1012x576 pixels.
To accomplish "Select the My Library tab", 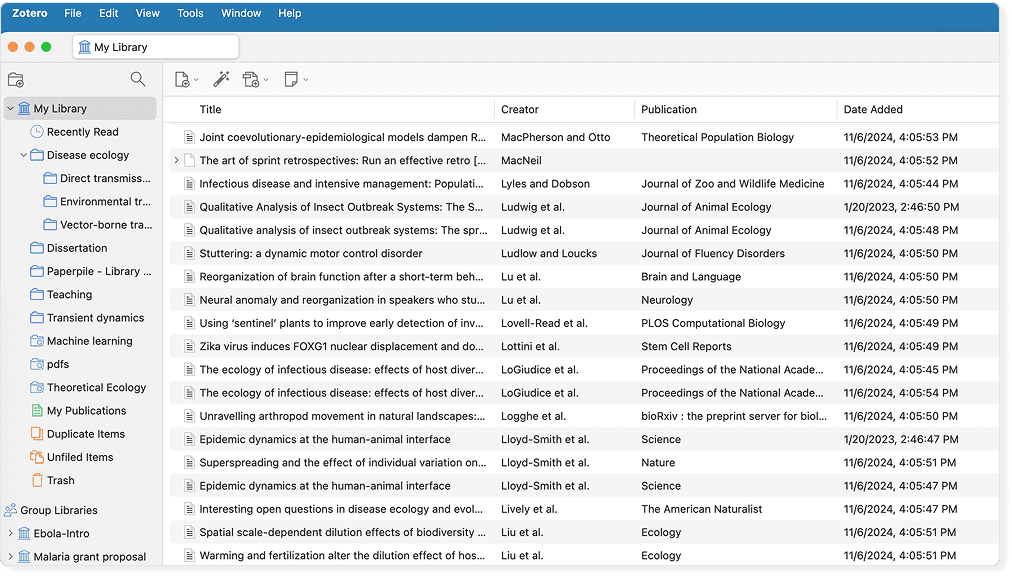I will point(156,47).
